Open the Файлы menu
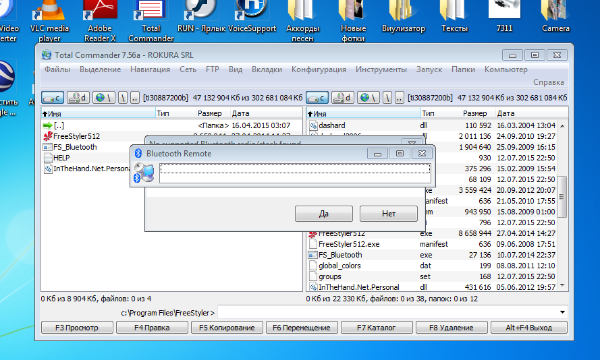Image resolution: width=600 pixels, height=360 pixels. pyautogui.click(x=57, y=69)
